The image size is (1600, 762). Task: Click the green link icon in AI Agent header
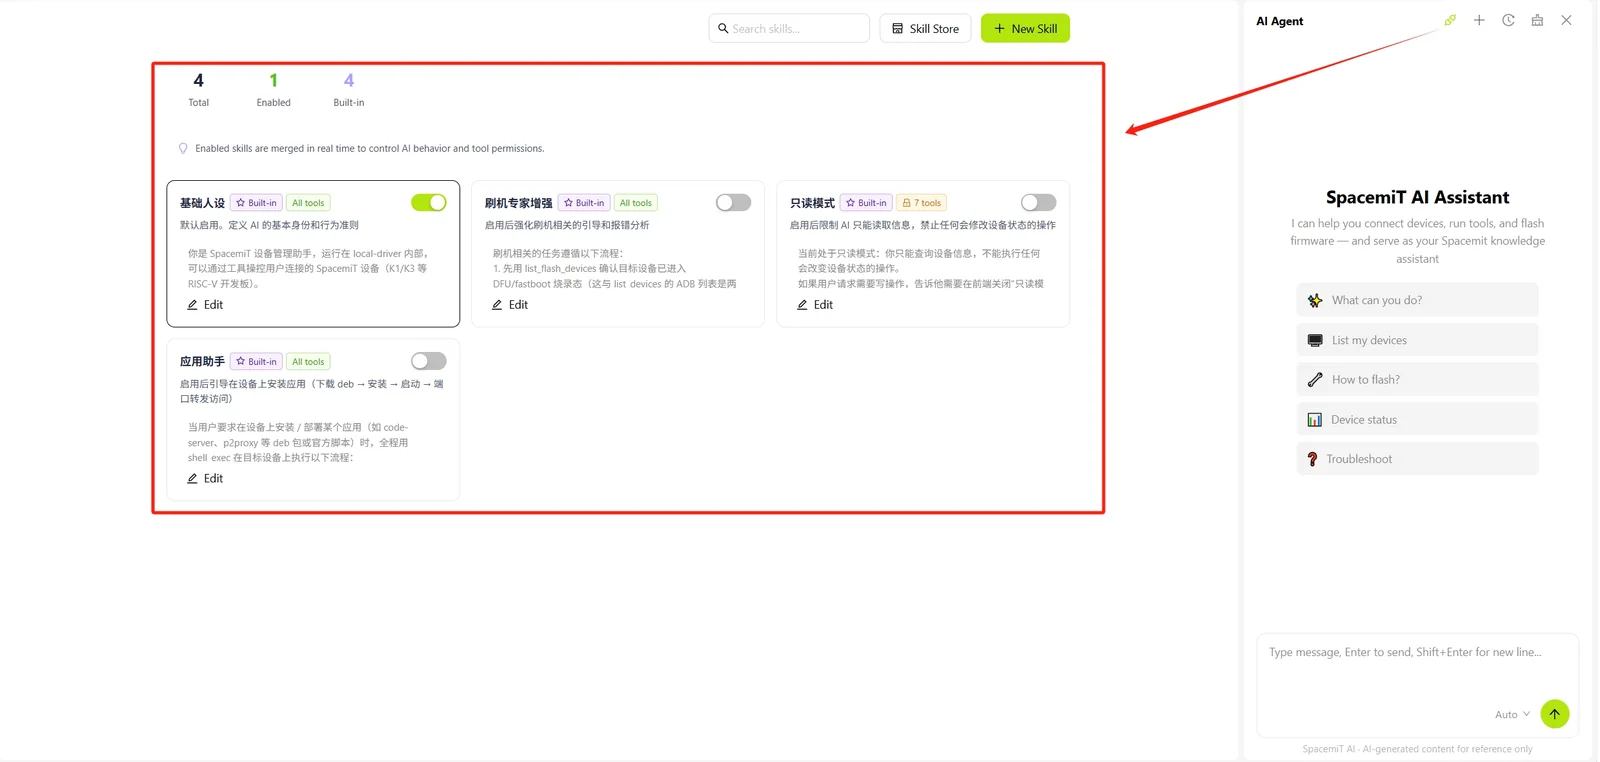coord(1450,20)
